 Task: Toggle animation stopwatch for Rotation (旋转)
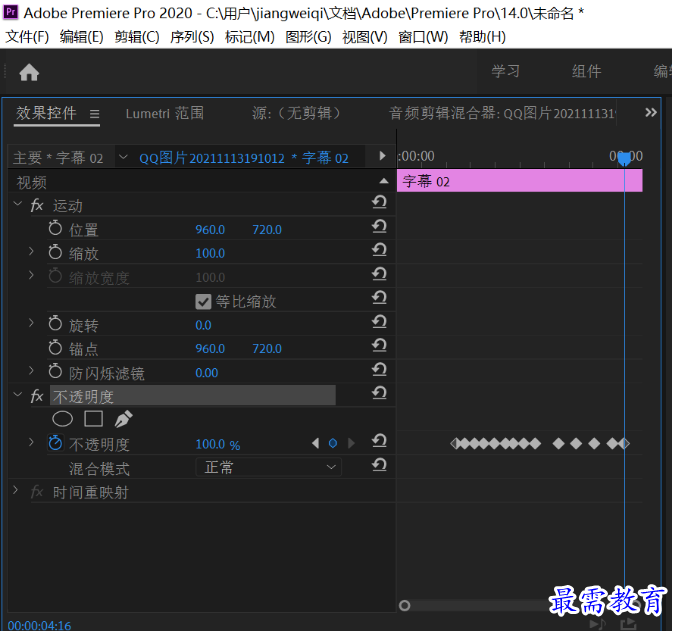55,323
